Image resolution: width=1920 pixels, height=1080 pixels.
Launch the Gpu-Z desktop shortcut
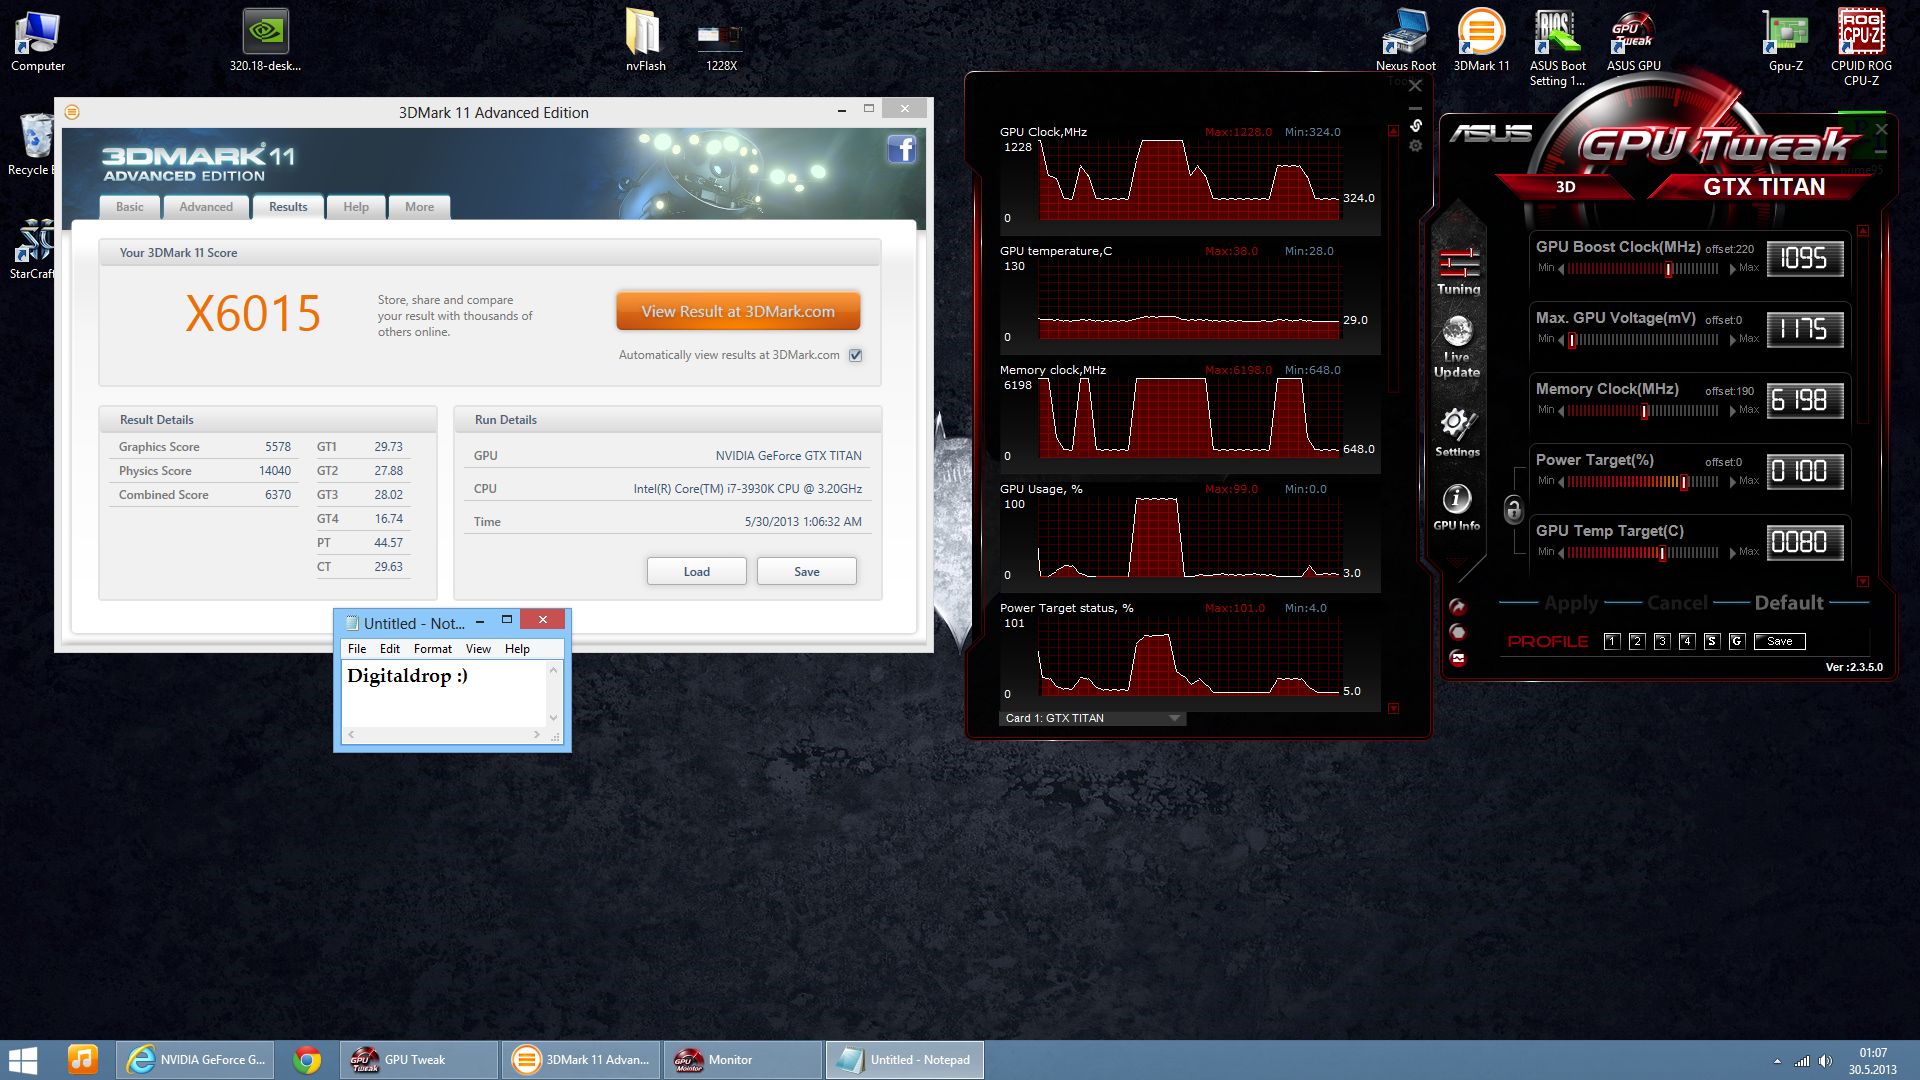[1785, 42]
